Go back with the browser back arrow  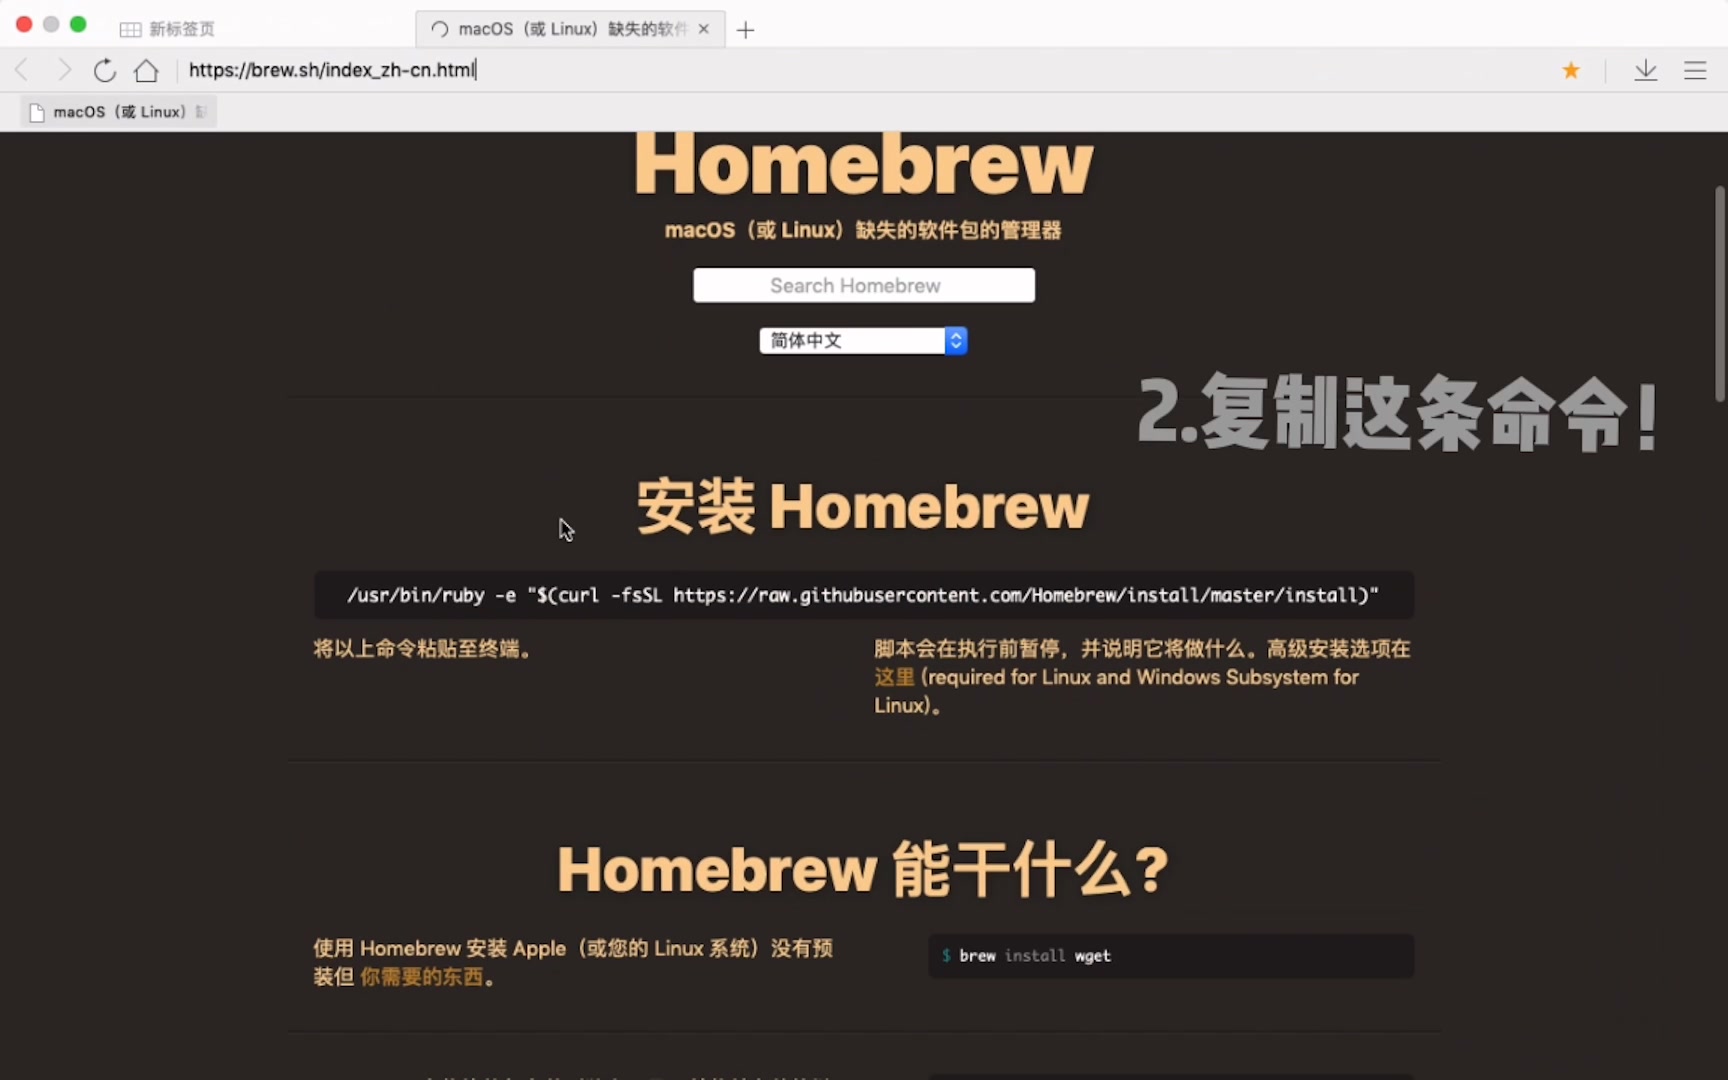(22, 70)
